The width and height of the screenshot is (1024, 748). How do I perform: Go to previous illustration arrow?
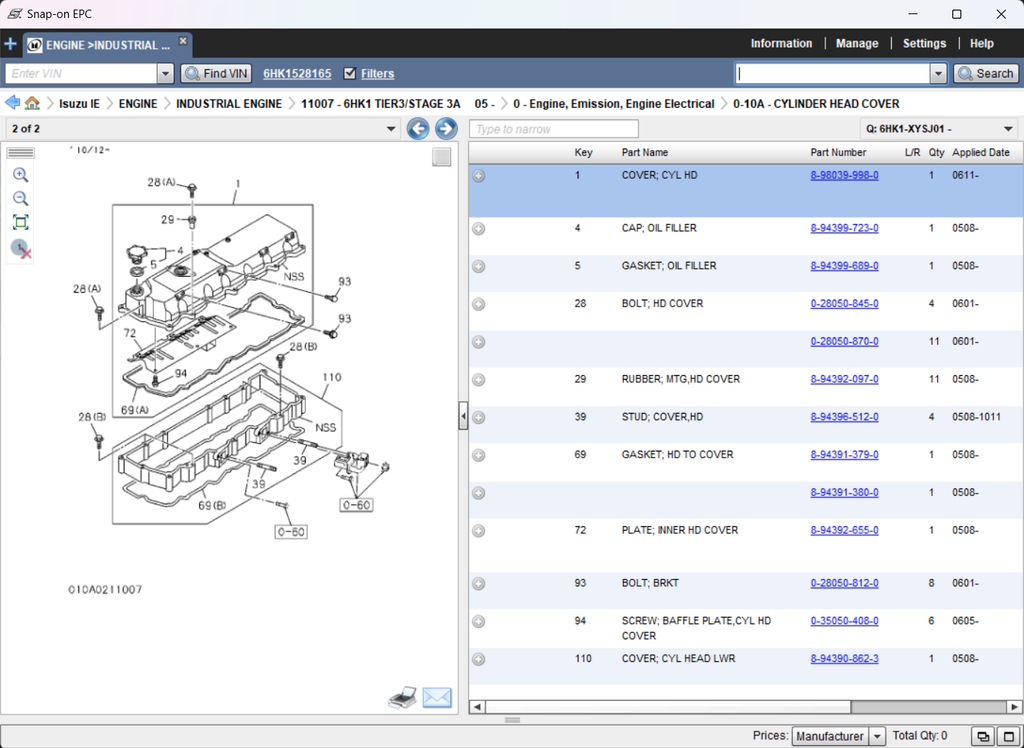418,129
